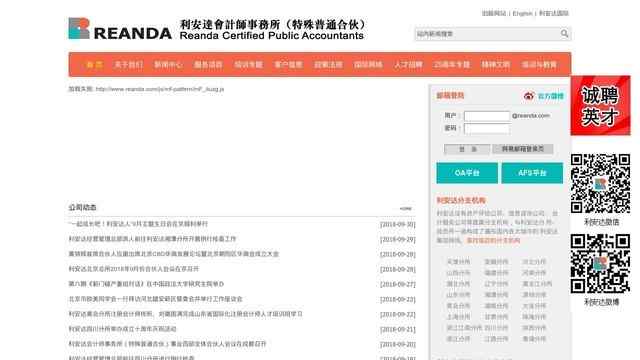Image resolution: width=640 pixels, height=360 pixels.
Task: Open the news headline dated 2018-09-23
Action: [x=156, y=299]
